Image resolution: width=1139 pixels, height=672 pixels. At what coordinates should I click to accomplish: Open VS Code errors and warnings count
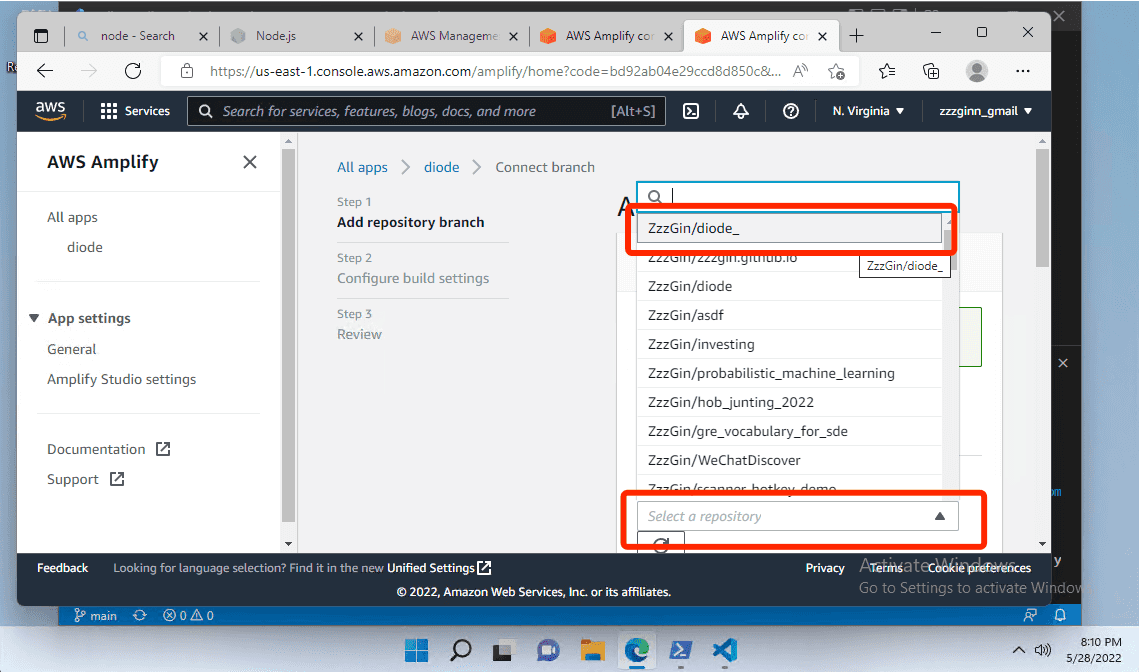pyautogui.click(x=188, y=615)
